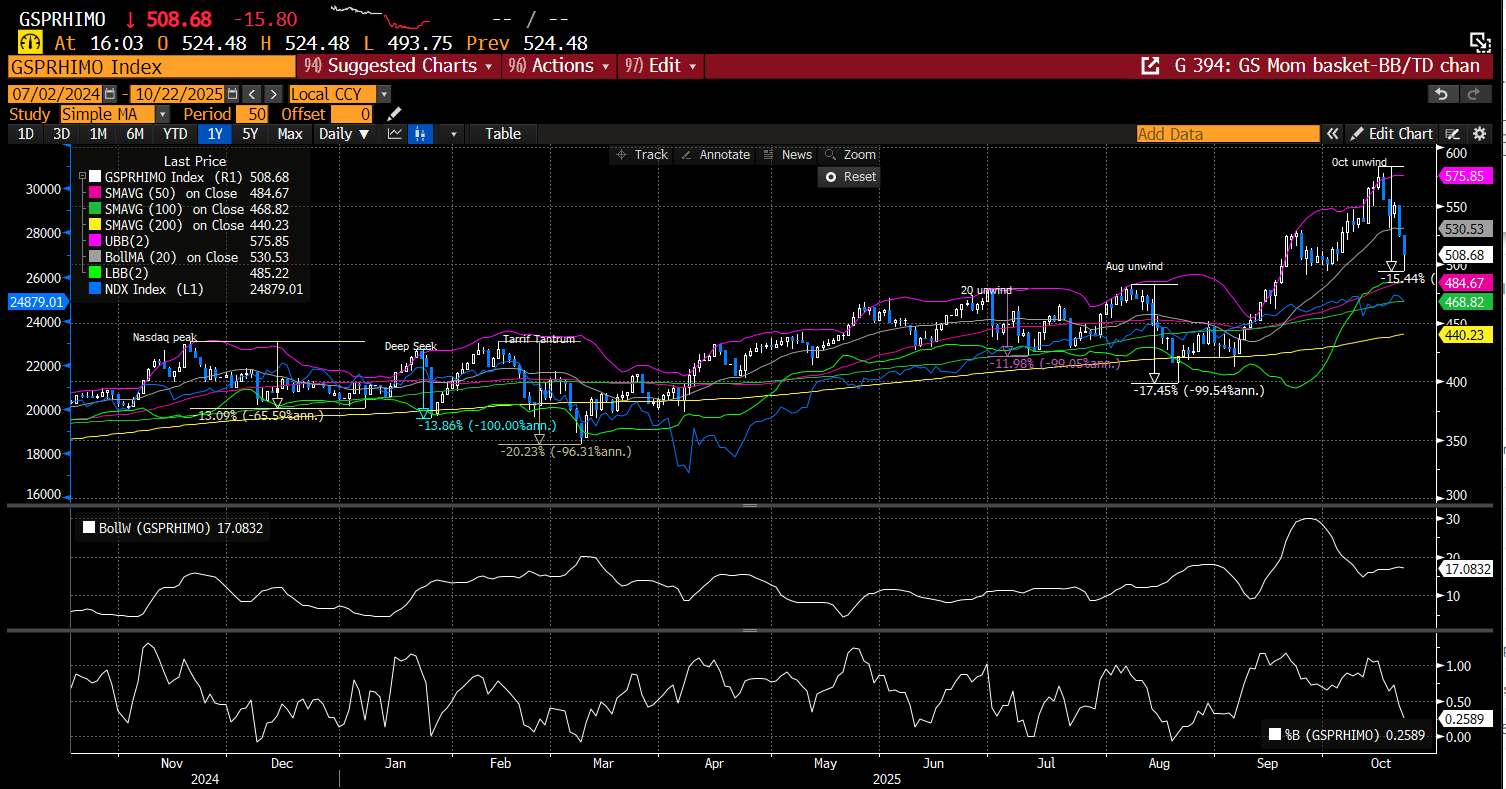Click the Edit Chart button

1391,134
